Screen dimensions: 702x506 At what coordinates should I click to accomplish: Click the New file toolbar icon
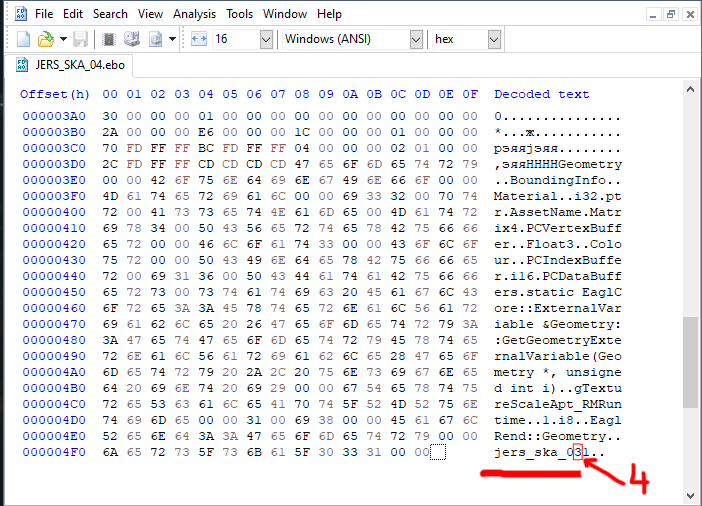pyautogui.click(x=23, y=39)
